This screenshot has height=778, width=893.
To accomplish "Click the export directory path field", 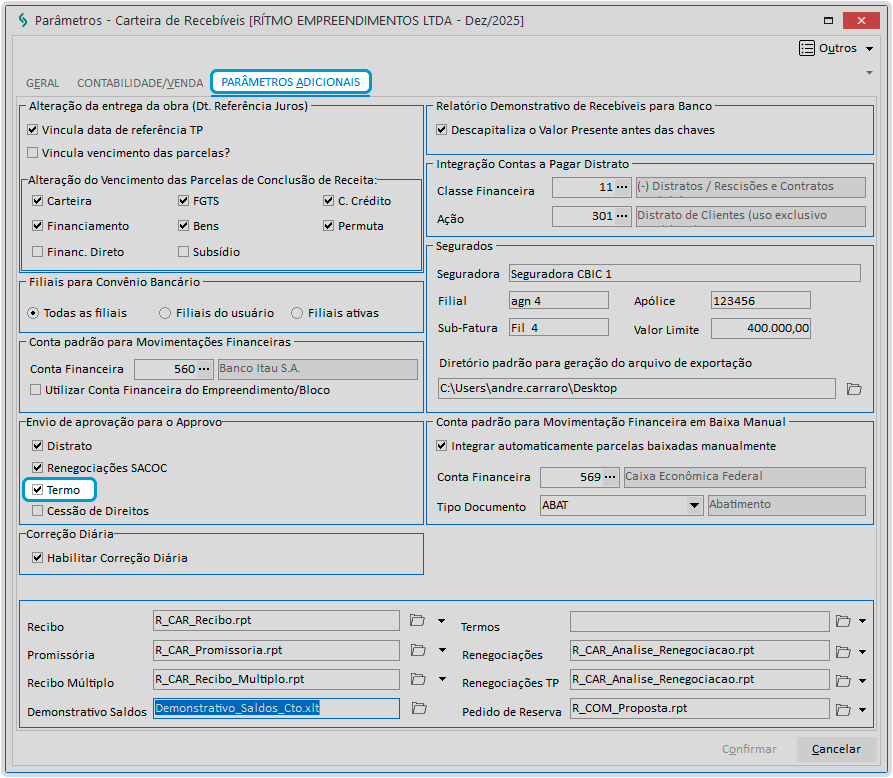I will pos(637,388).
